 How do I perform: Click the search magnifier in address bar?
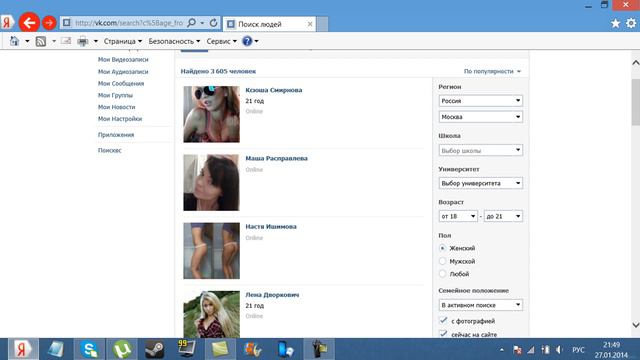tap(191, 23)
